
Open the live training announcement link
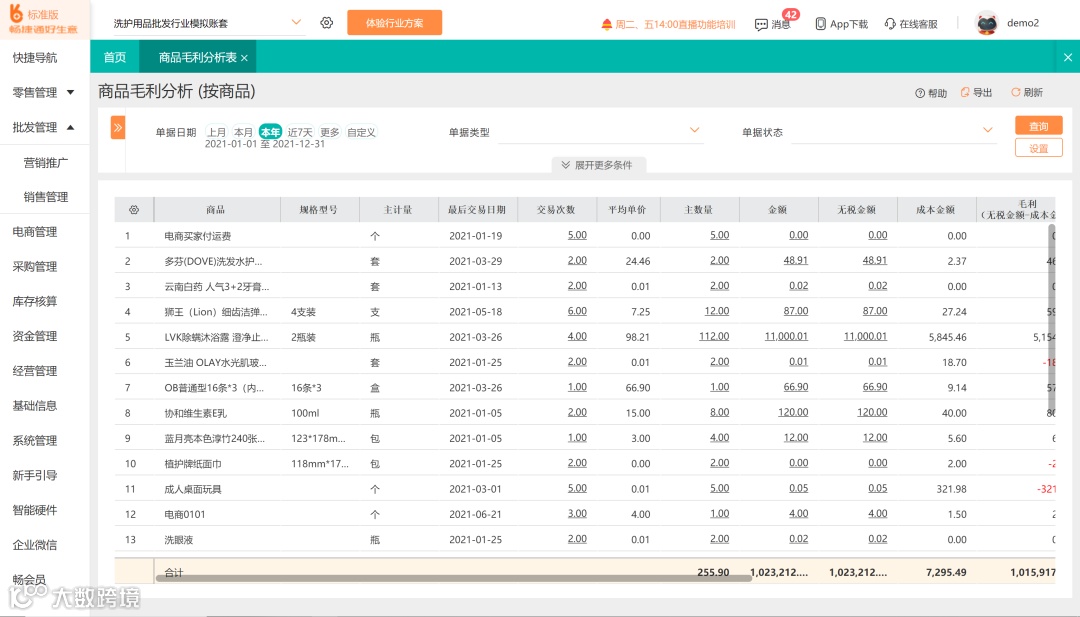tap(675, 24)
